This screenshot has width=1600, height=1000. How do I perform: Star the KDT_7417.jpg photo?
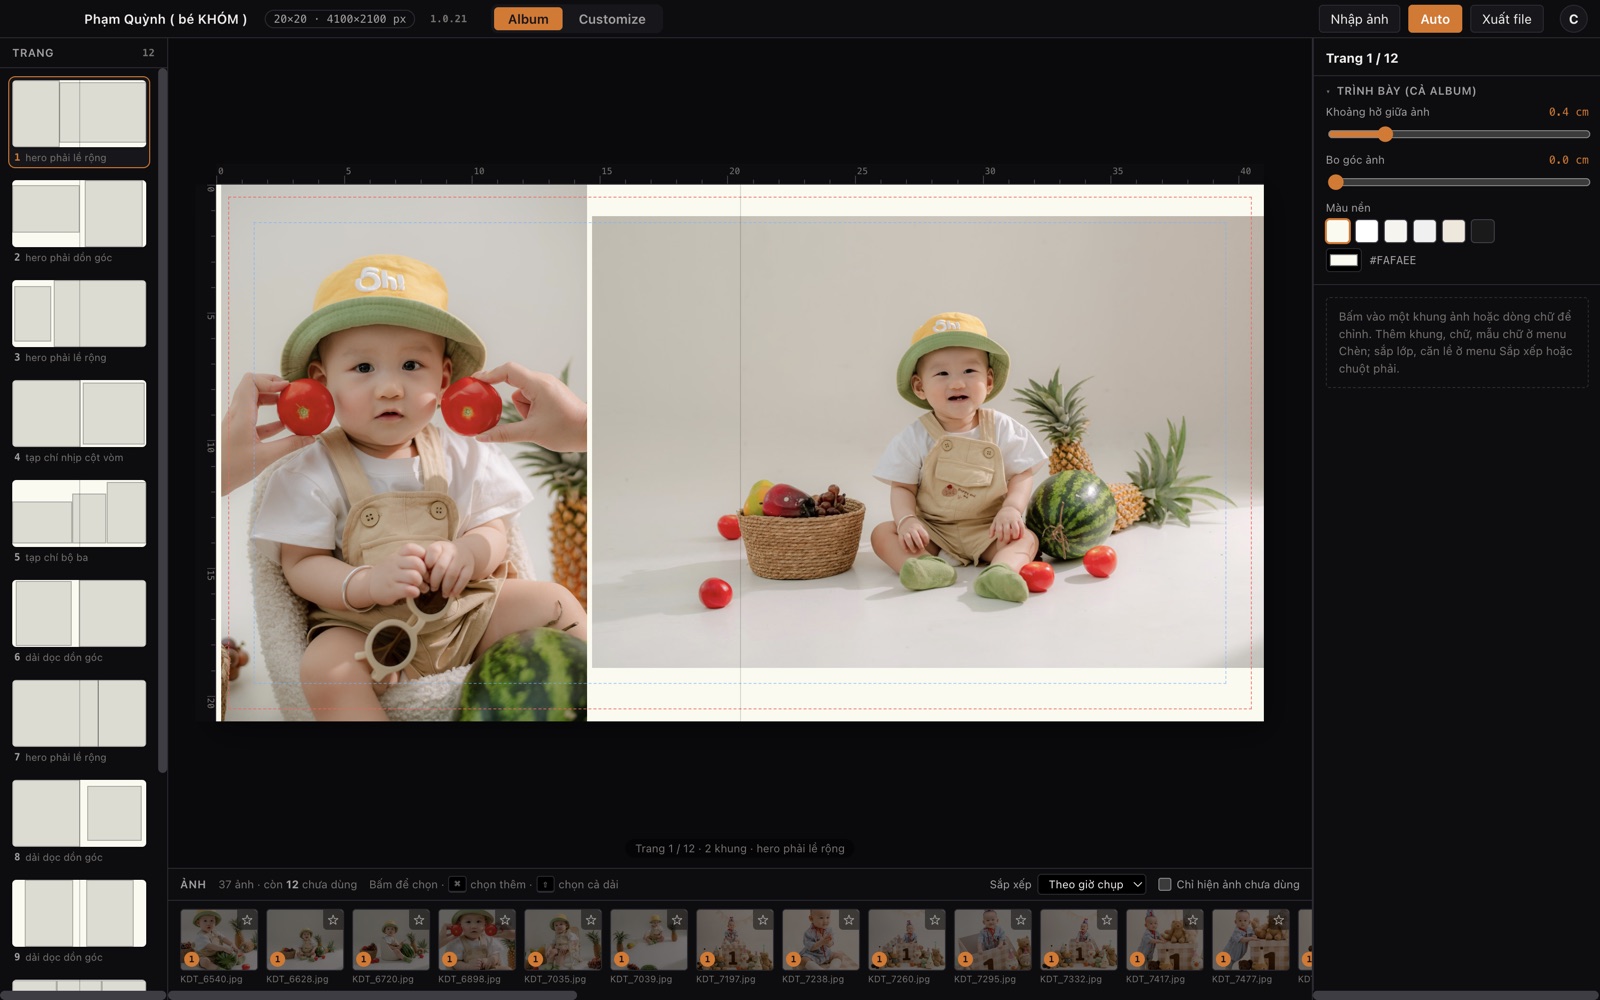[x=1193, y=920]
